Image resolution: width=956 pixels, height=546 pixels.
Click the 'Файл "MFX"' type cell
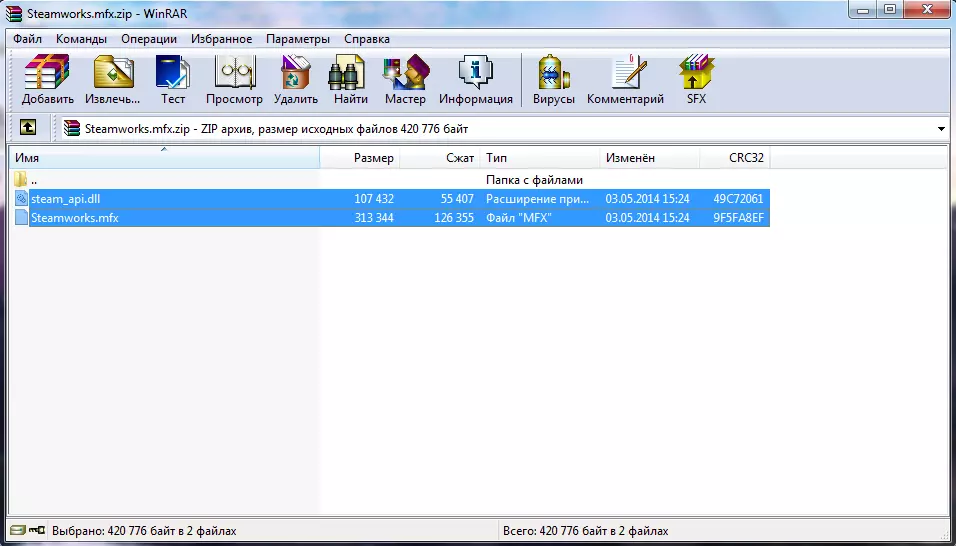coord(518,218)
